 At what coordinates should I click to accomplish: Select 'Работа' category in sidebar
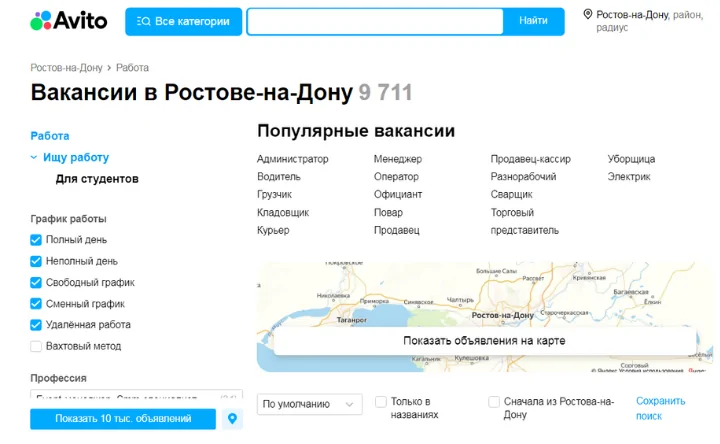click(x=50, y=136)
